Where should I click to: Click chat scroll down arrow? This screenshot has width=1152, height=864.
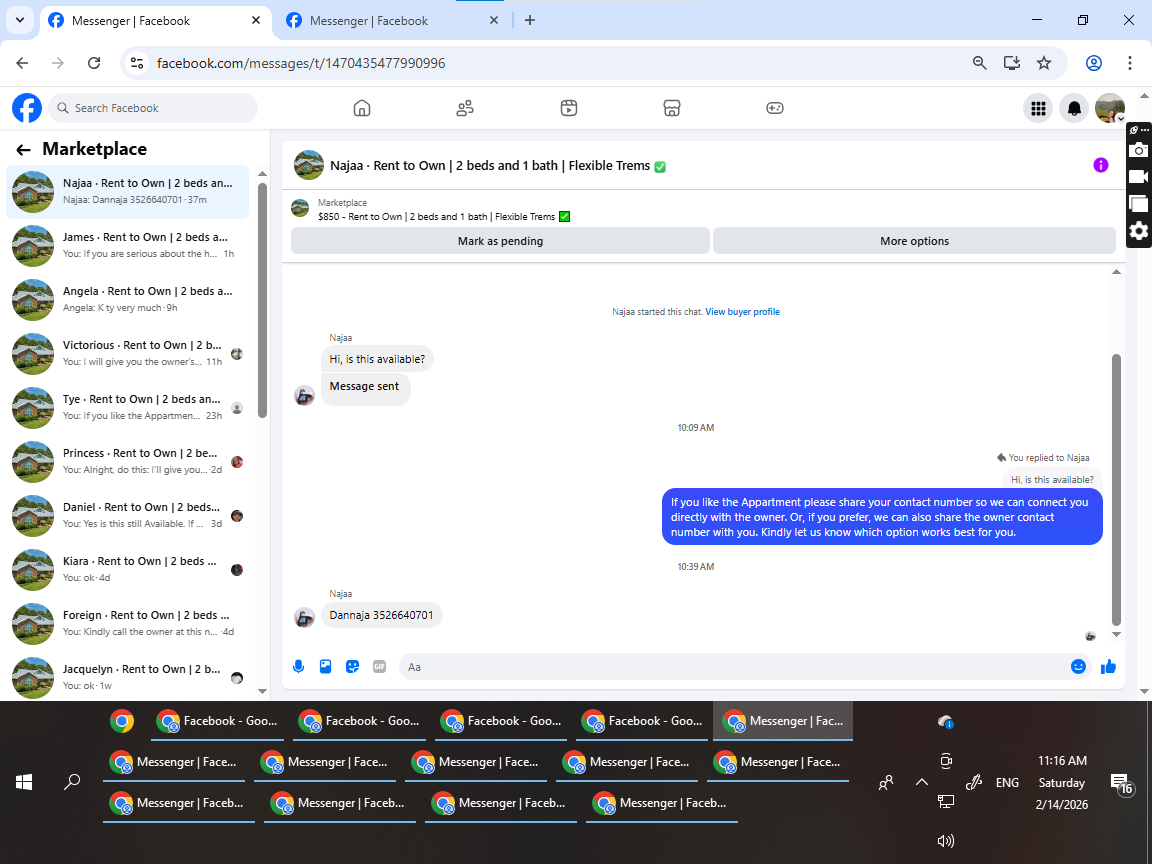pyautogui.click(x=1116, y=635)
